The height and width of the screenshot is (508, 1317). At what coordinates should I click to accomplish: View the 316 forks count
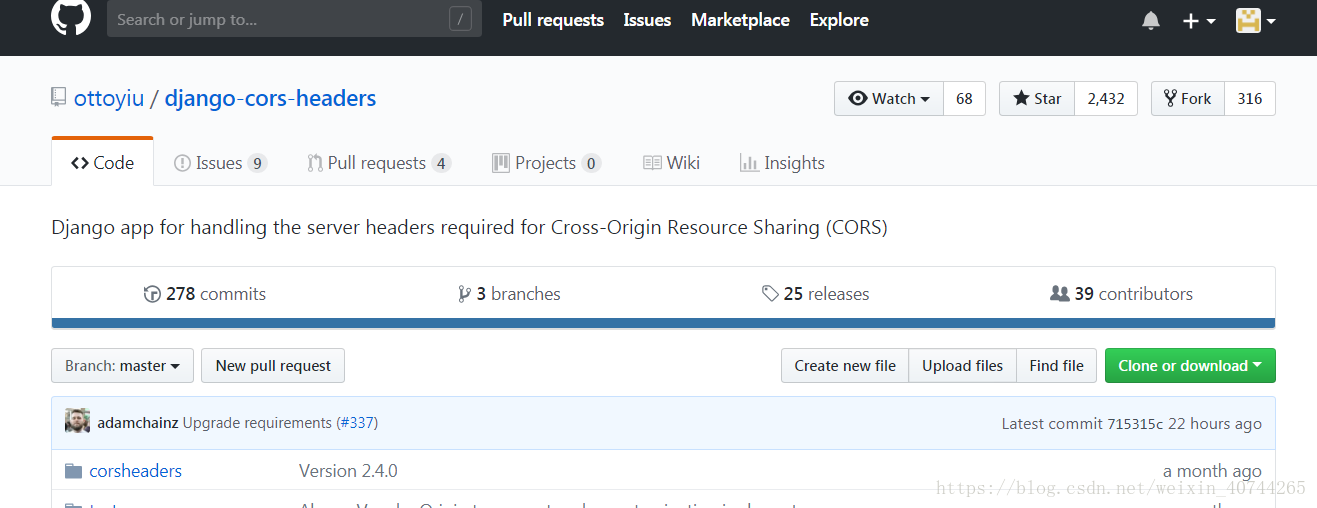1250,98
